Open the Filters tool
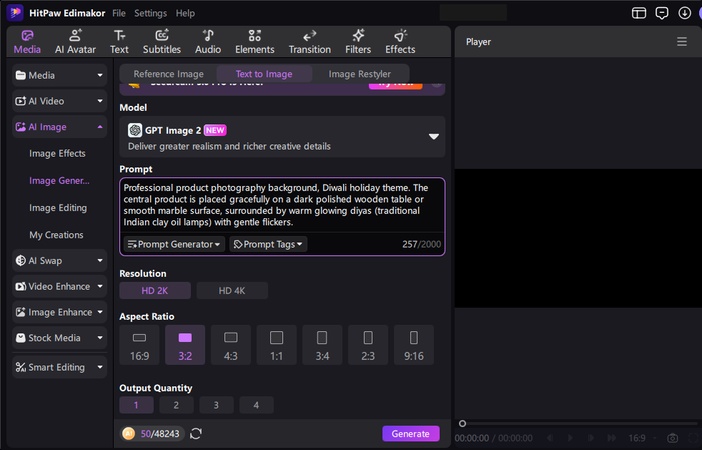The height and width of the screenshot is (450, 702). pyautogui.click(x=358, y=42)
